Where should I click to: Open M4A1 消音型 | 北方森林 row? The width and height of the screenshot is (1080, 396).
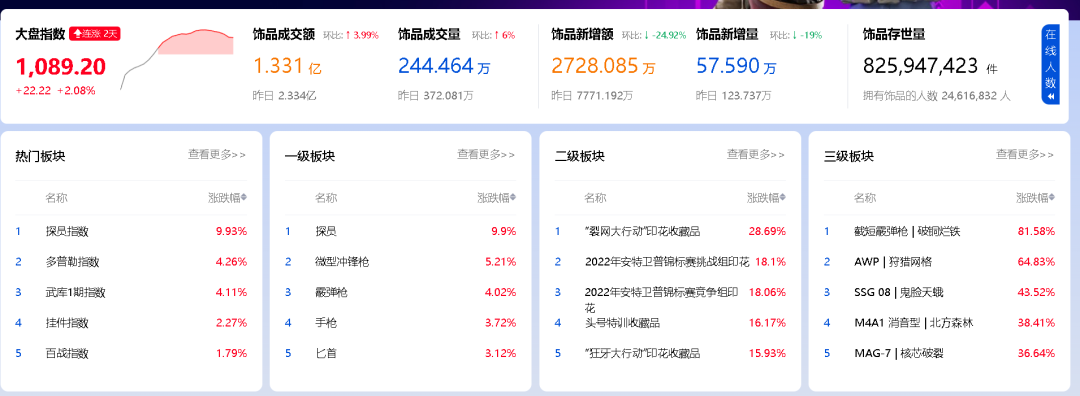(x=939, y=322)
